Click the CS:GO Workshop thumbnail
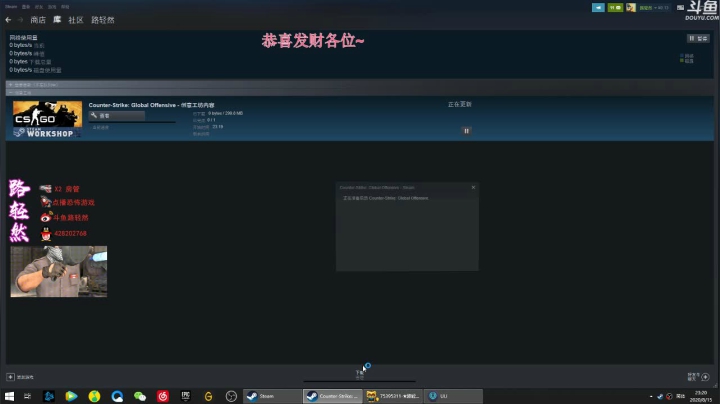 click(47, 119)
